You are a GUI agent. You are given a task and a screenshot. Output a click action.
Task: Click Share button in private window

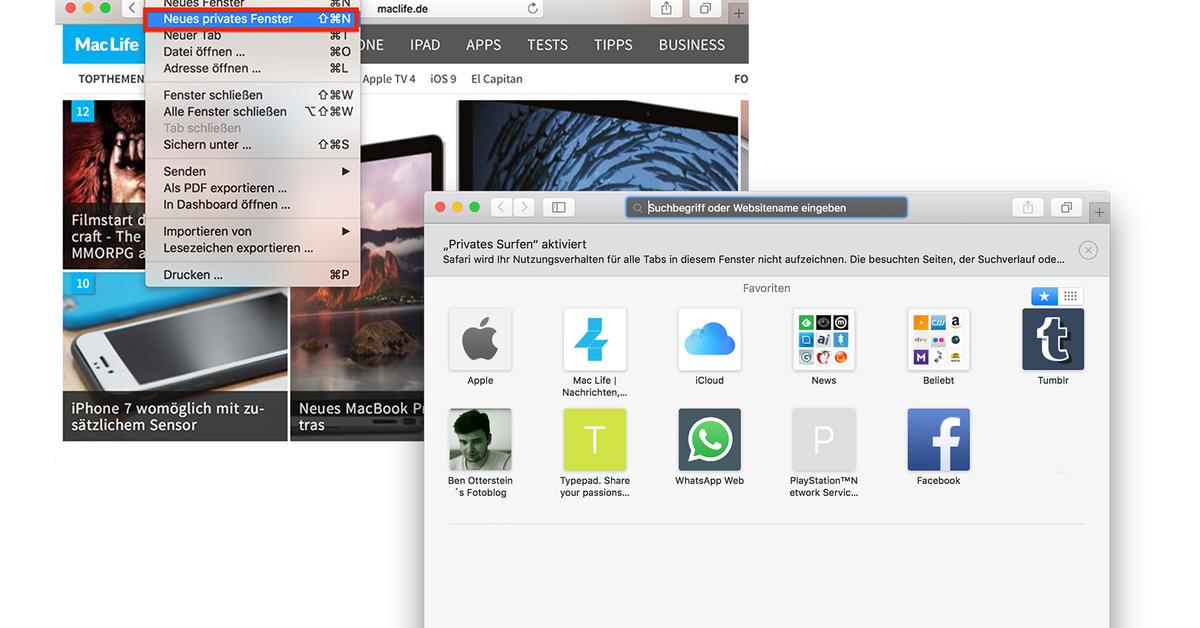(1027, 207)
